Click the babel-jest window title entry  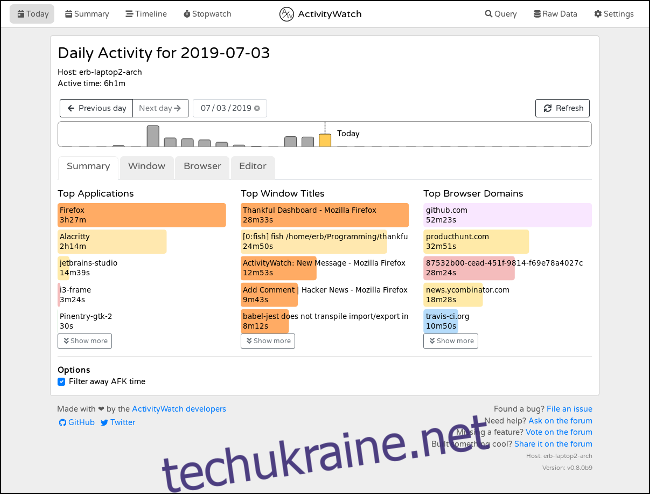pyautogui.click(x=325, y=321)
